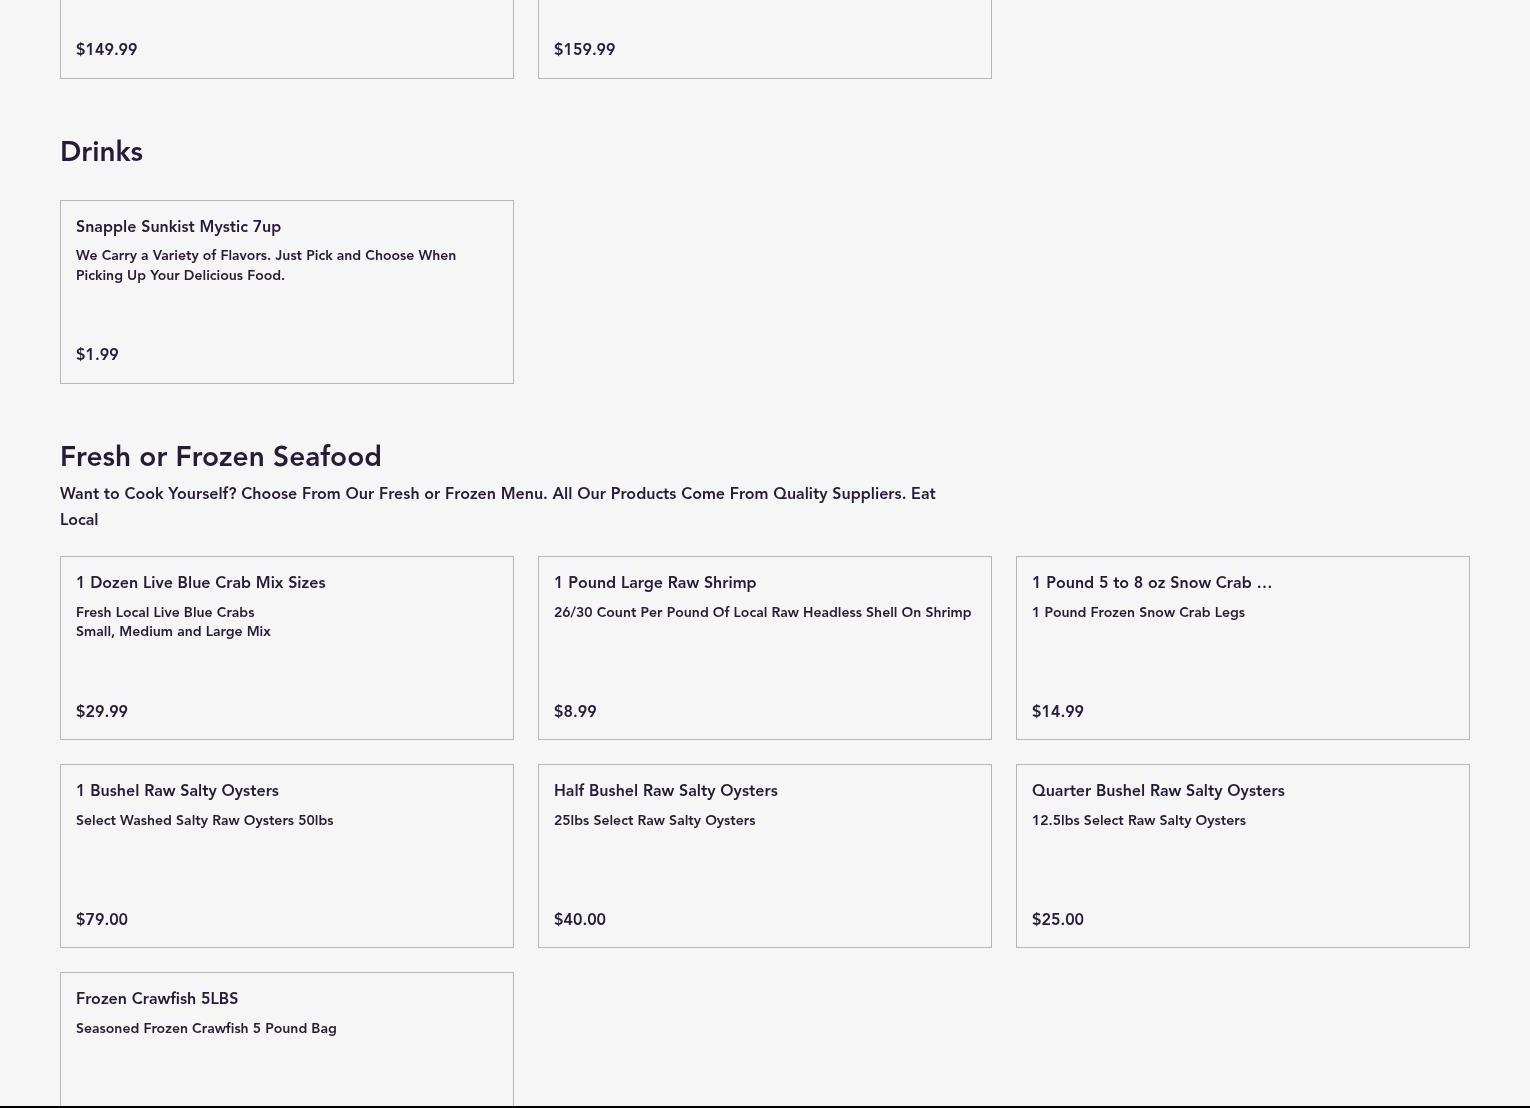Pick Quarter Bushel Raw Salty Oysters

coord(1243,856)
